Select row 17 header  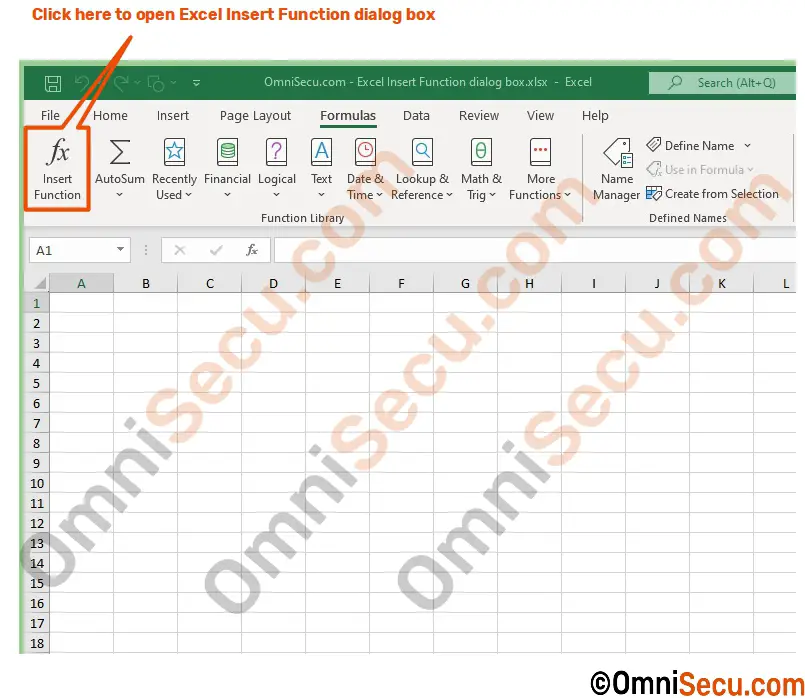pos(37,623)
